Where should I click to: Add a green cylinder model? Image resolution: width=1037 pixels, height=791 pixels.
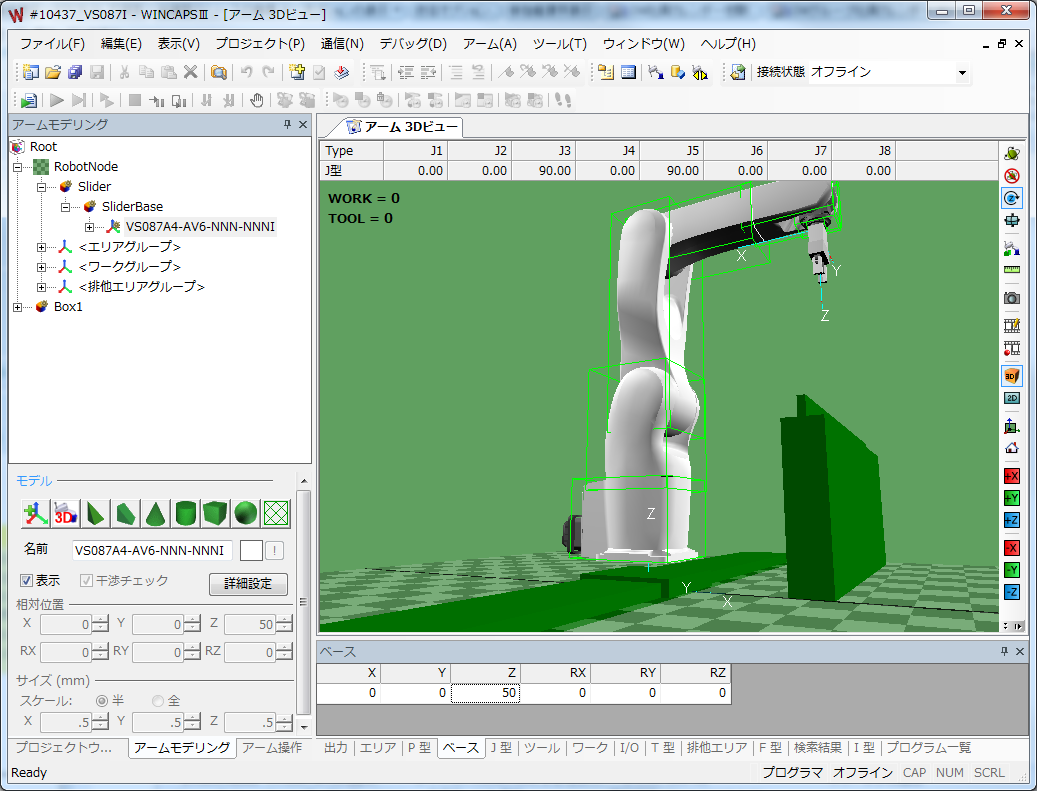point(185,514)
